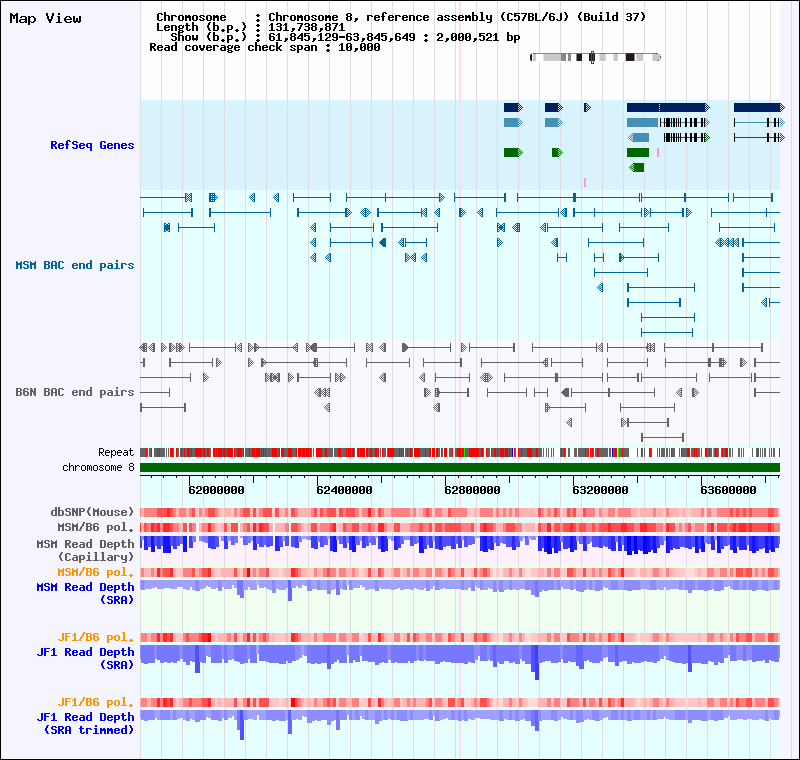The image size is (800, 760).
Task: Click the read coverage span value 10,000
Action: pos(359,47)
